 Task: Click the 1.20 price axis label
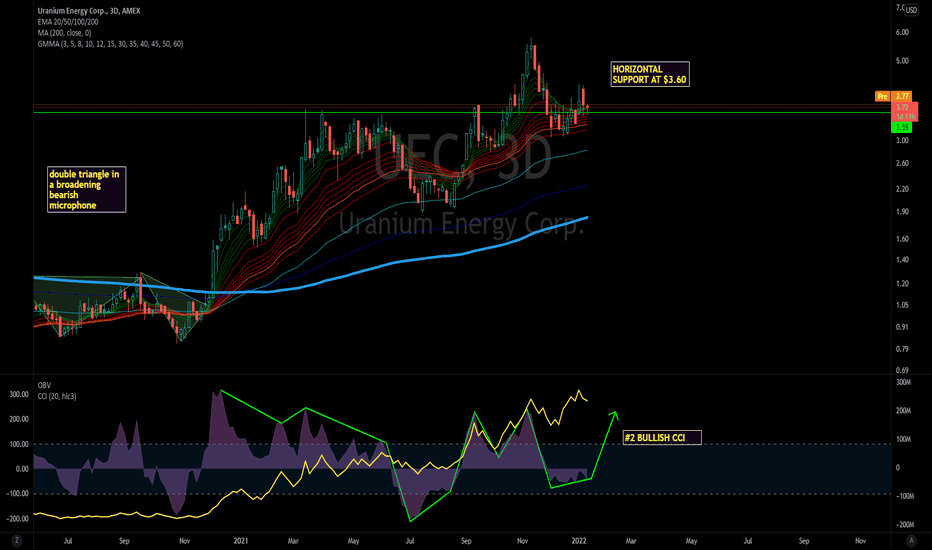tap(902, 284)
